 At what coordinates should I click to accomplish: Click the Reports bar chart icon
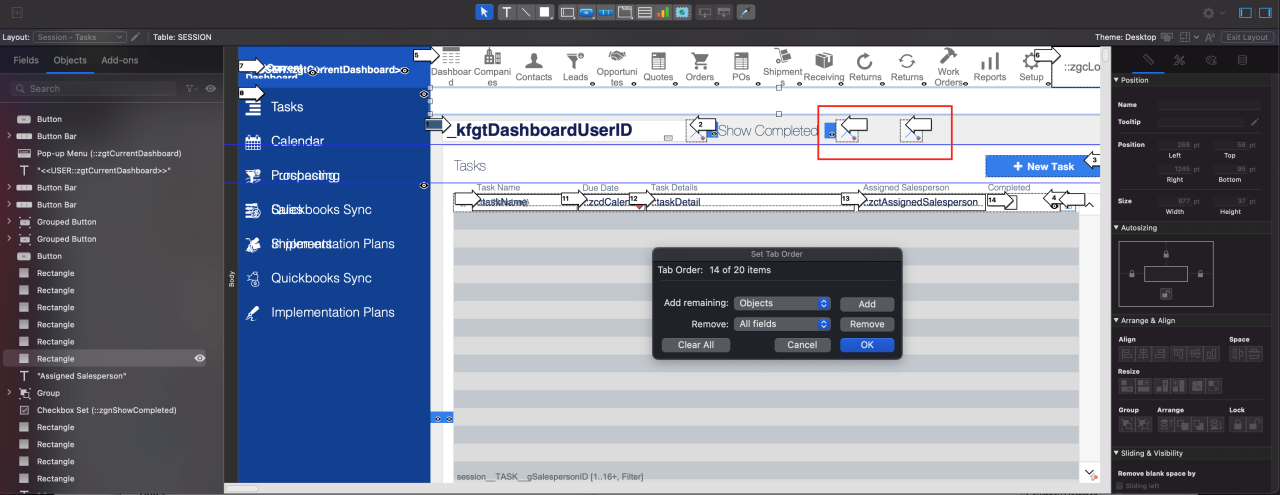pyautogui.click(x=990, y=61)
